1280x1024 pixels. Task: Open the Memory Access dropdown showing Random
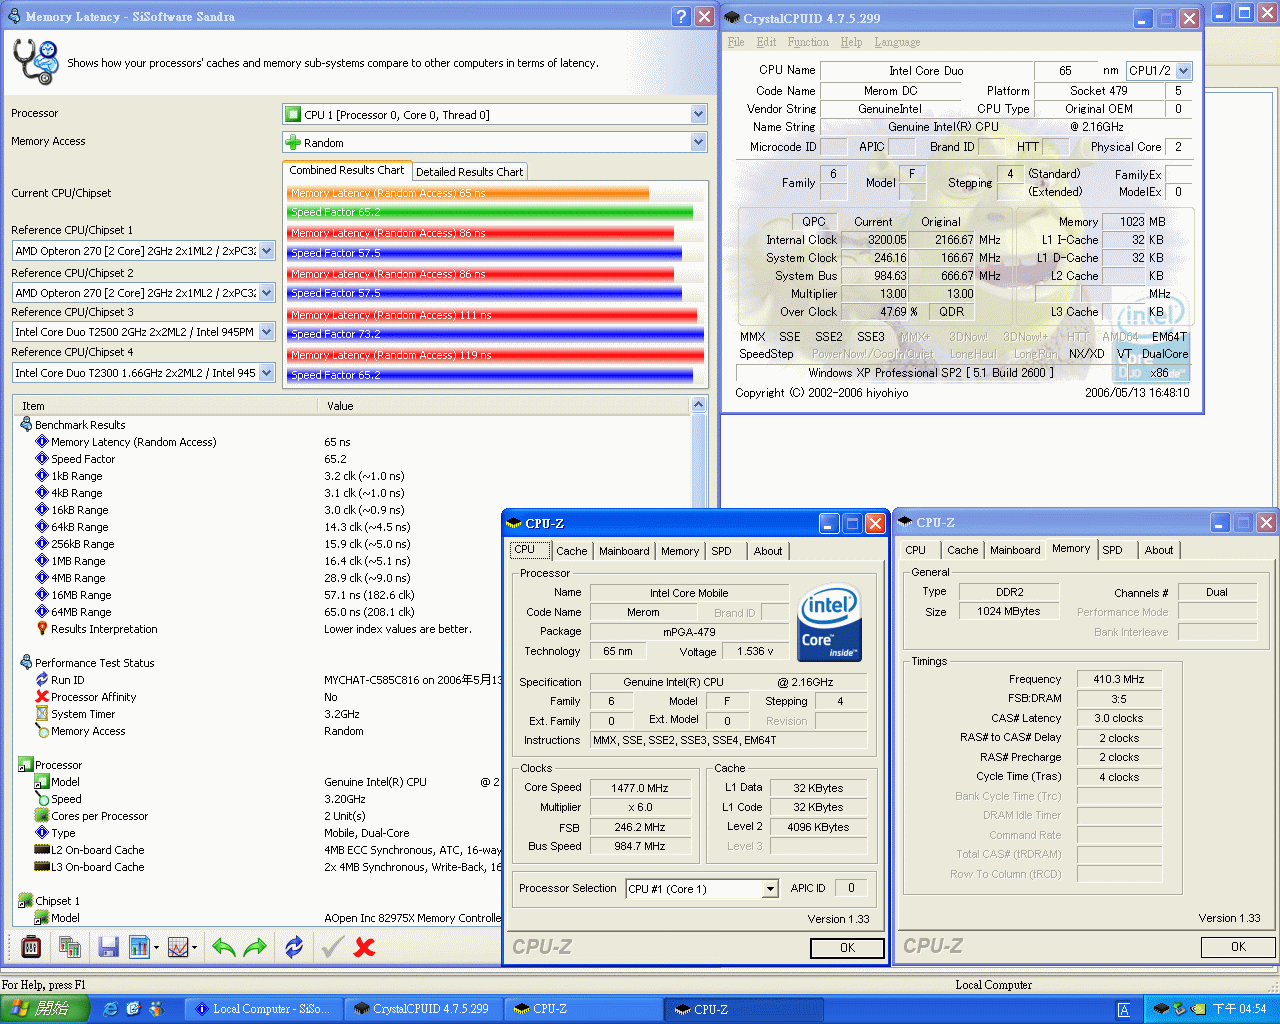[x=698, y=143]
